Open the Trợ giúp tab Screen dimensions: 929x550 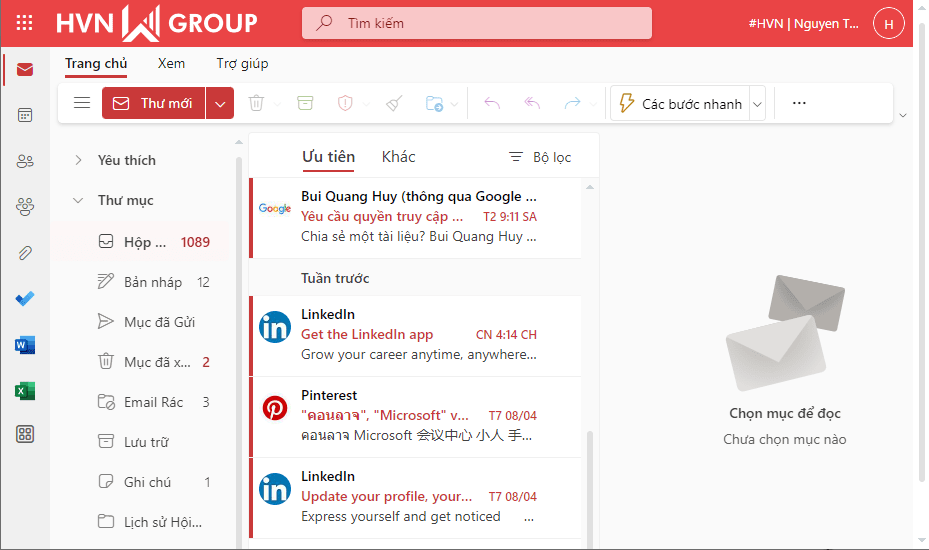click(x=242, y=63)
